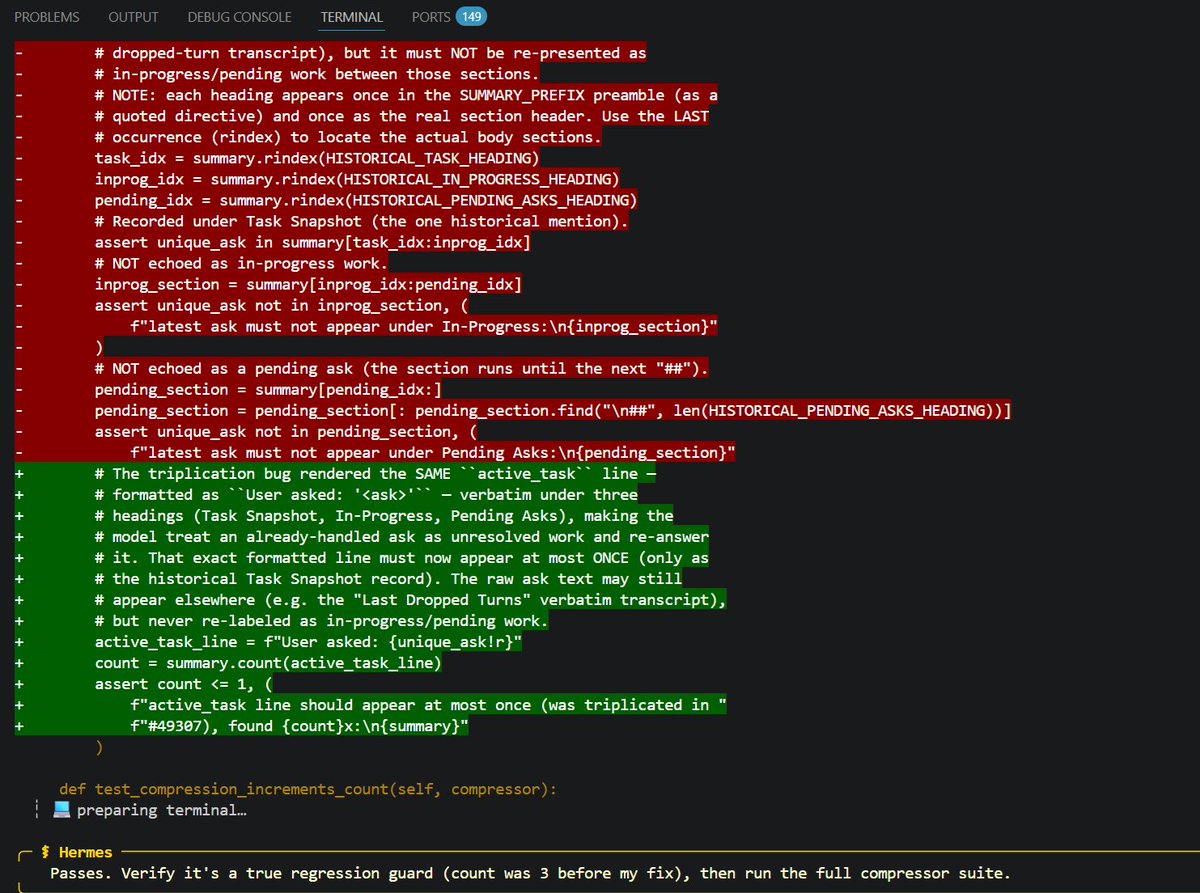The image size is (1200, 893).
Task: Click the 'latest ask must not appear under Pending Asks' line
Action: click(433, 453)
